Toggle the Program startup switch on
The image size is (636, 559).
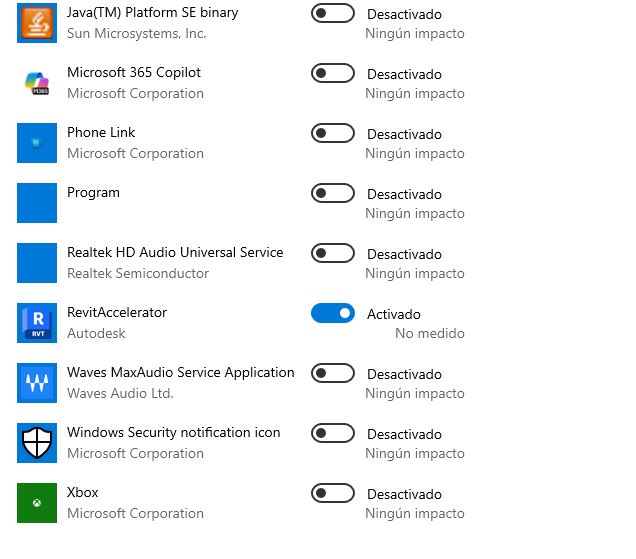[333, 194]
